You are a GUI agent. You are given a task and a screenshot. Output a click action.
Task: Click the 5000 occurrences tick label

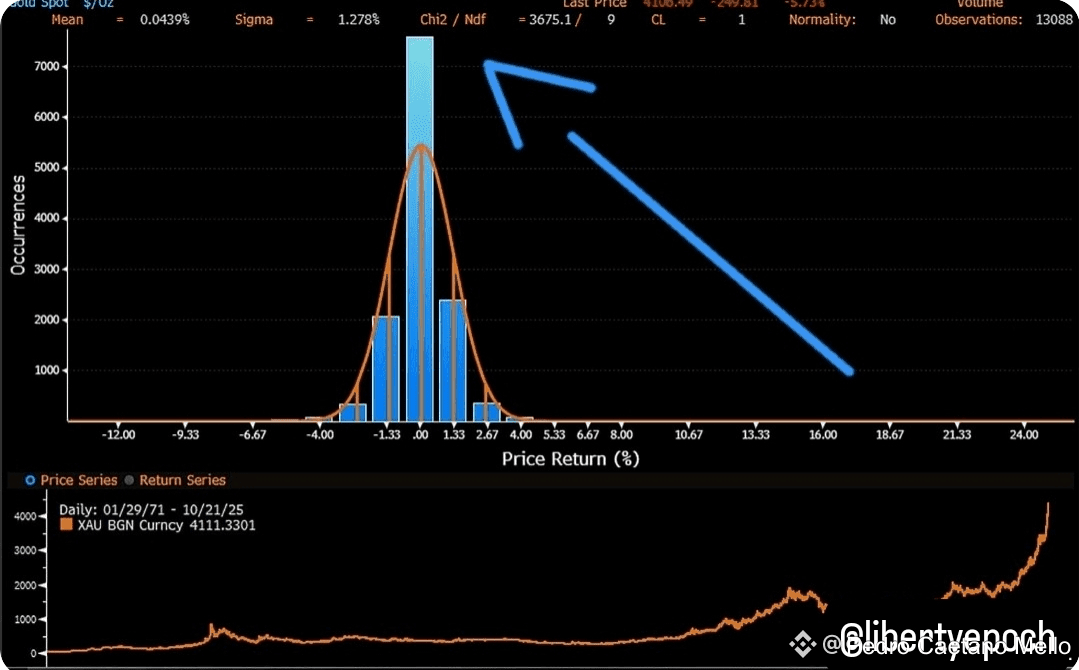[x=47, y=168]
